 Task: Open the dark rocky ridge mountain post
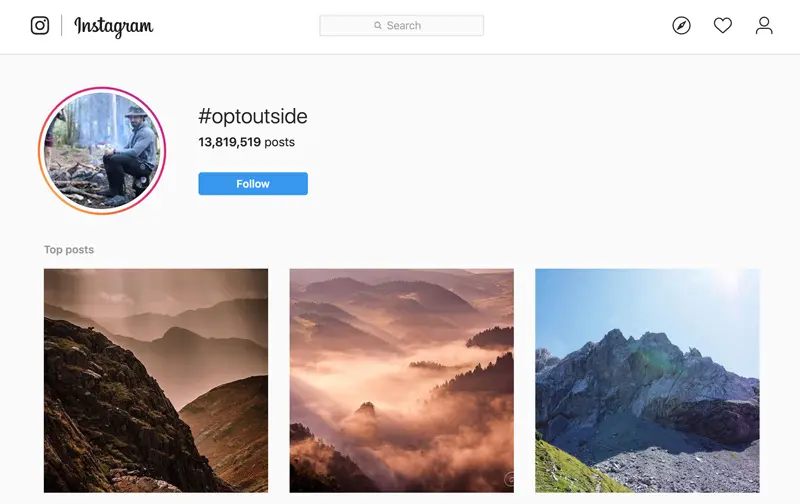tap(156, 381)
